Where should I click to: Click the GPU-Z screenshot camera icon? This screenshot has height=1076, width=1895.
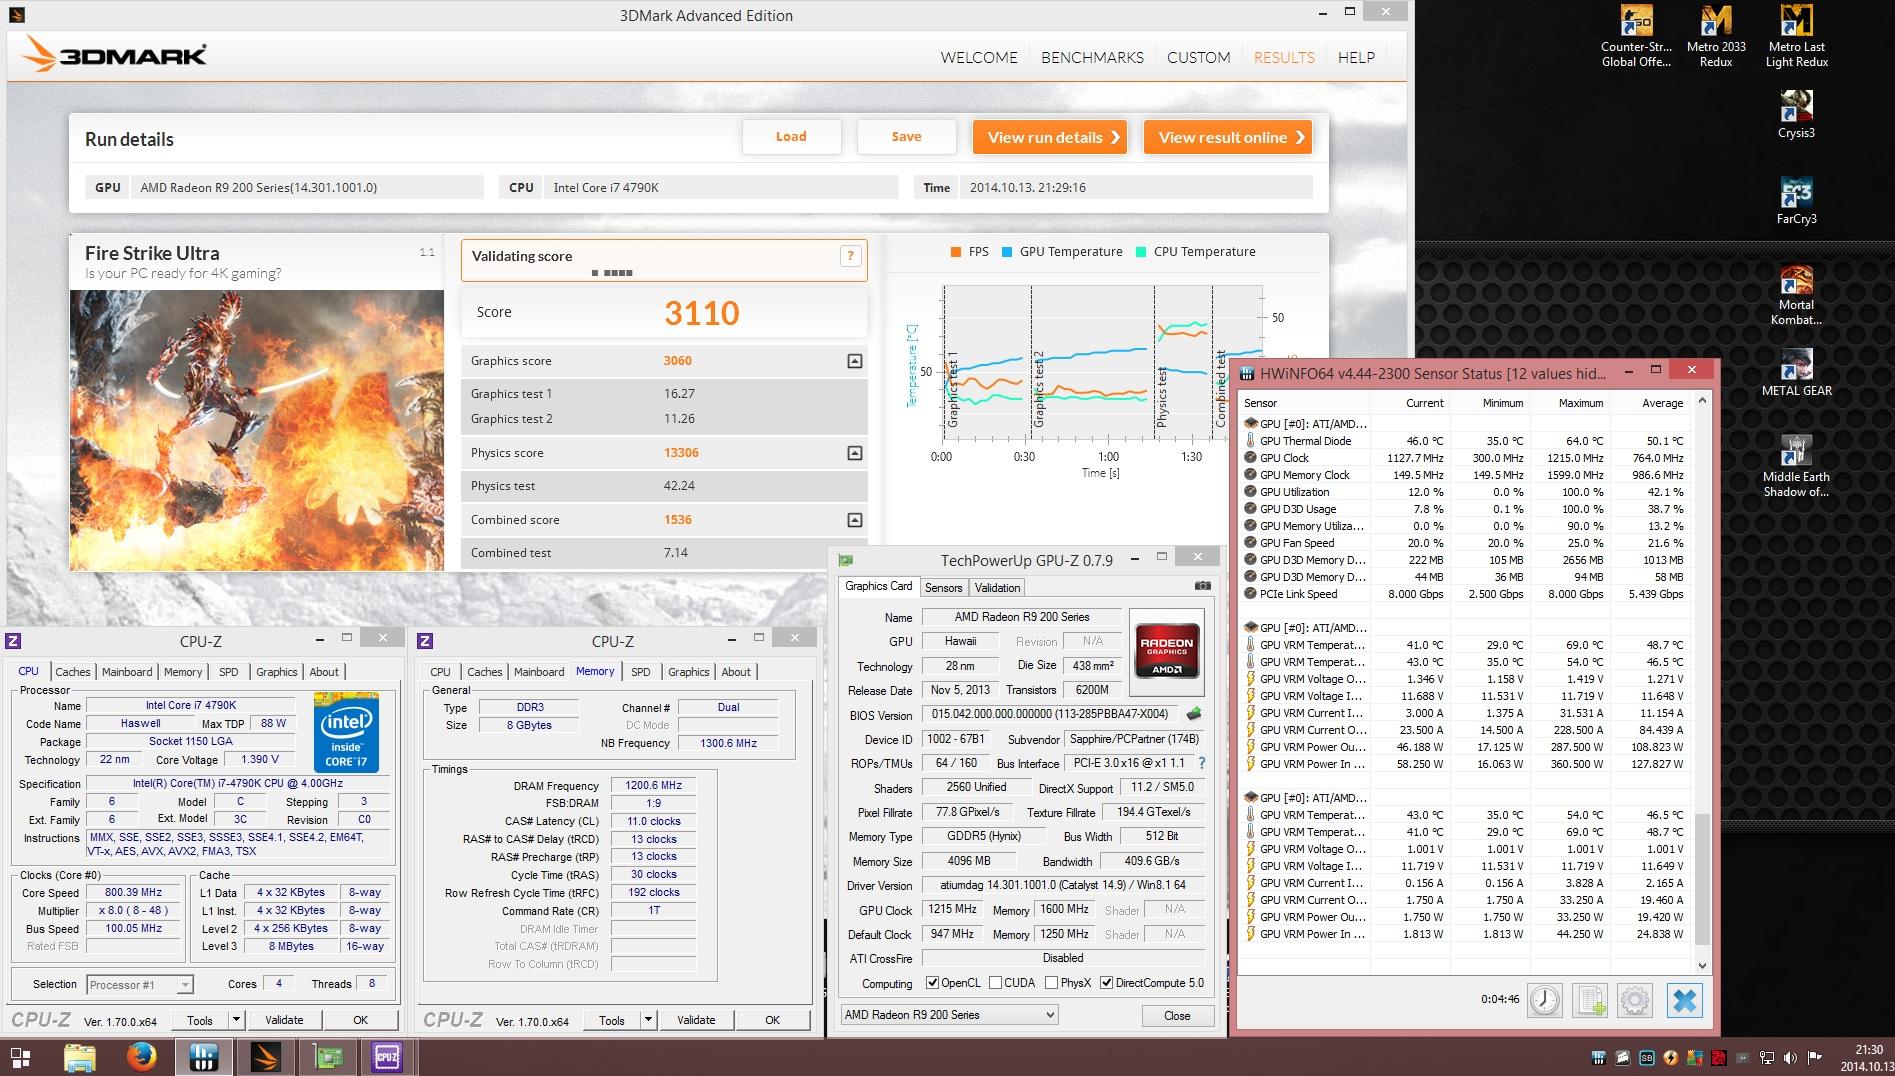1203,586
